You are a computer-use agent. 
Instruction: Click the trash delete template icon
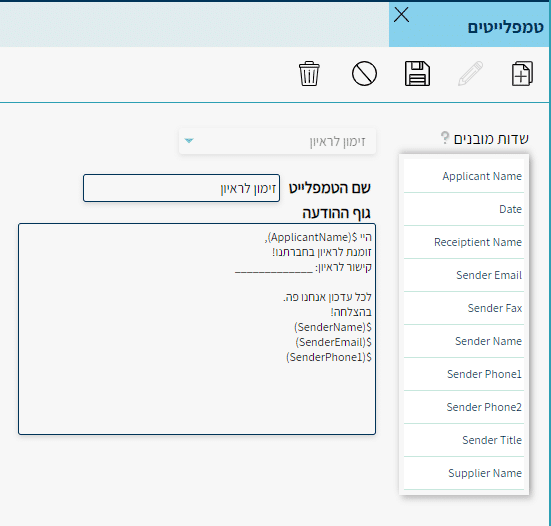click(x=309, y=74)
